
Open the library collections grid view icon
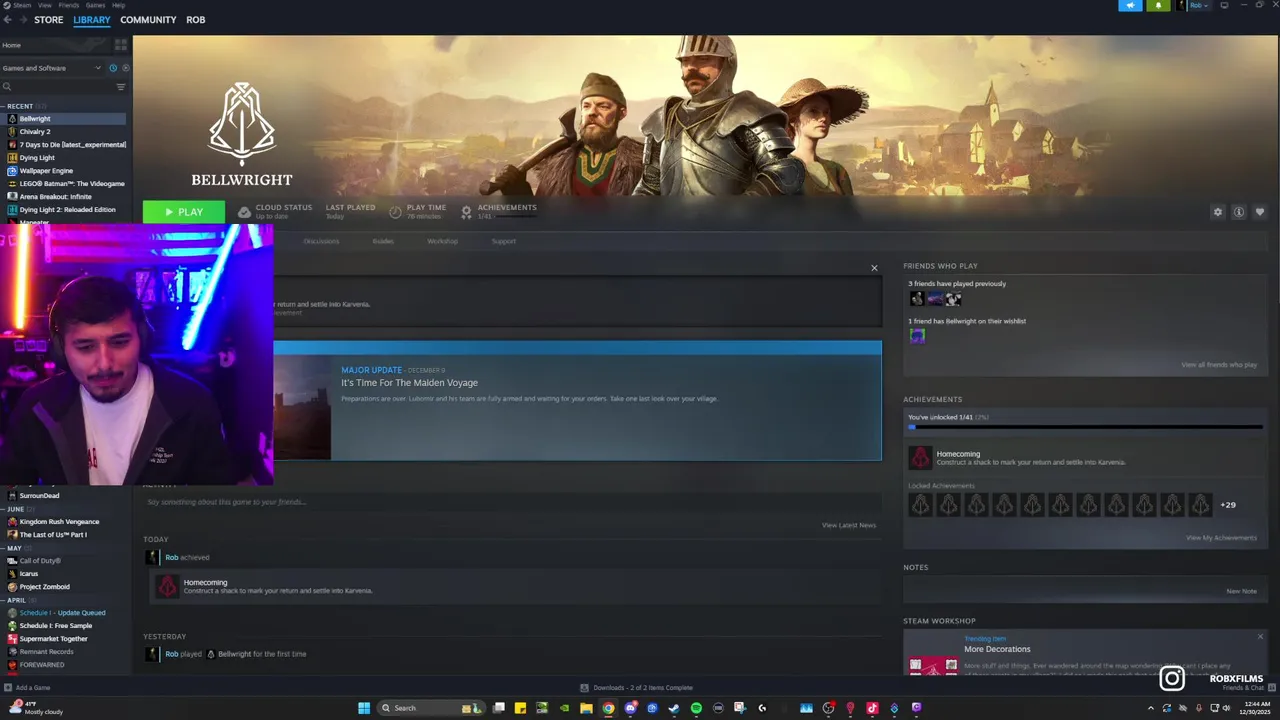click(x=121, y=45)
